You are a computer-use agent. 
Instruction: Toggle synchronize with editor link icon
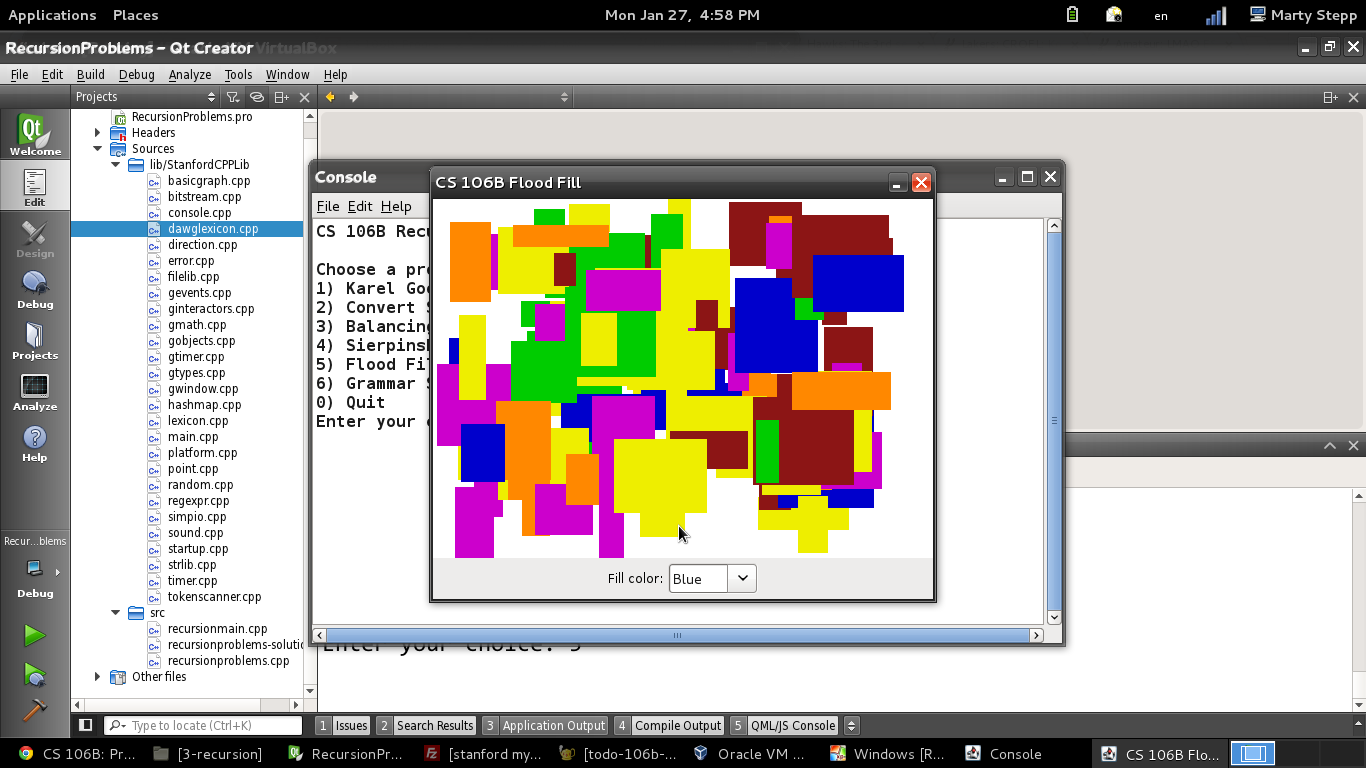tap(257, 97)
